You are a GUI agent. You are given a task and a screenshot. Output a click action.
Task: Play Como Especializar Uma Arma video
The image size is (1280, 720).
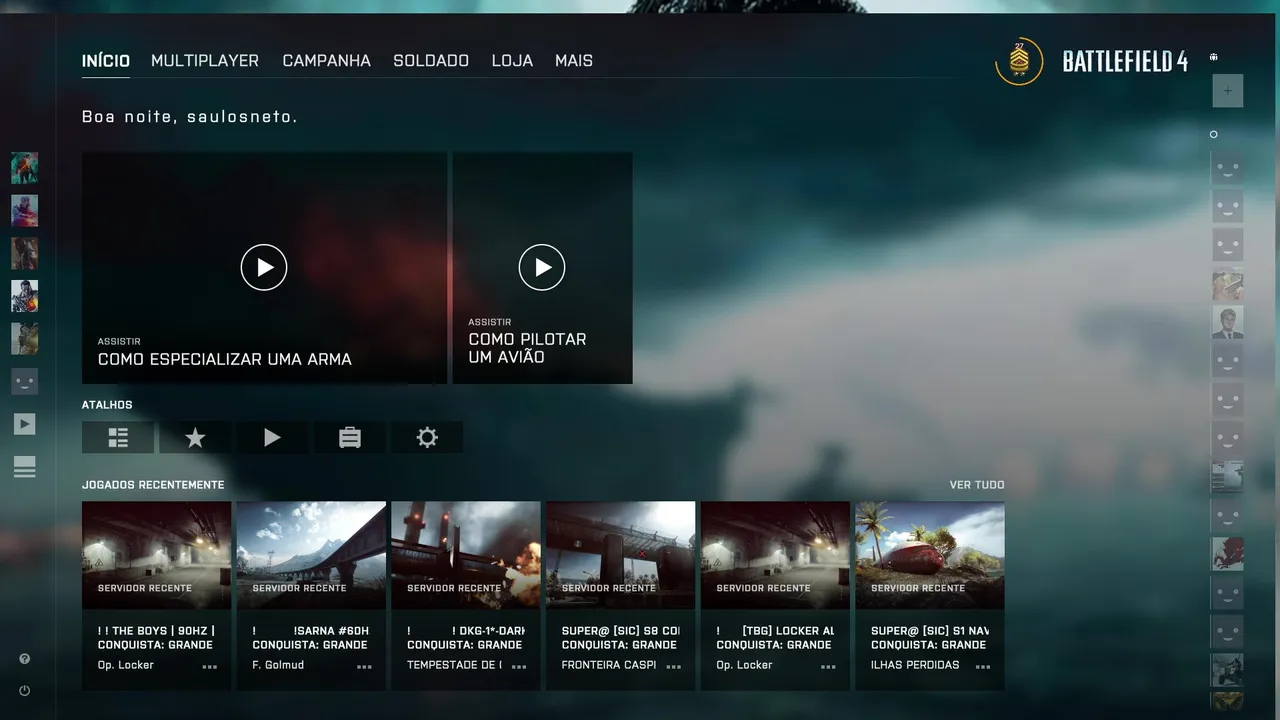click(264, 267)
